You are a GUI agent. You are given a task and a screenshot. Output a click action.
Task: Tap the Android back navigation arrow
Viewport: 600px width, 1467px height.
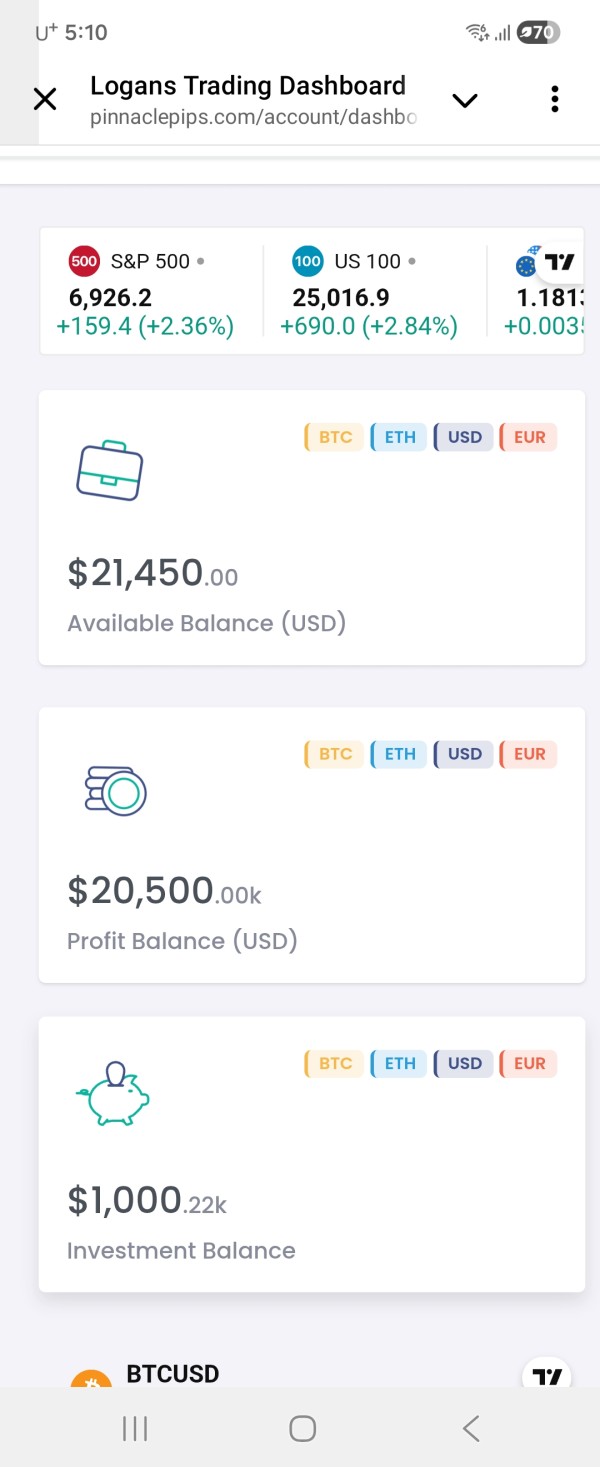pos(471,1429)
